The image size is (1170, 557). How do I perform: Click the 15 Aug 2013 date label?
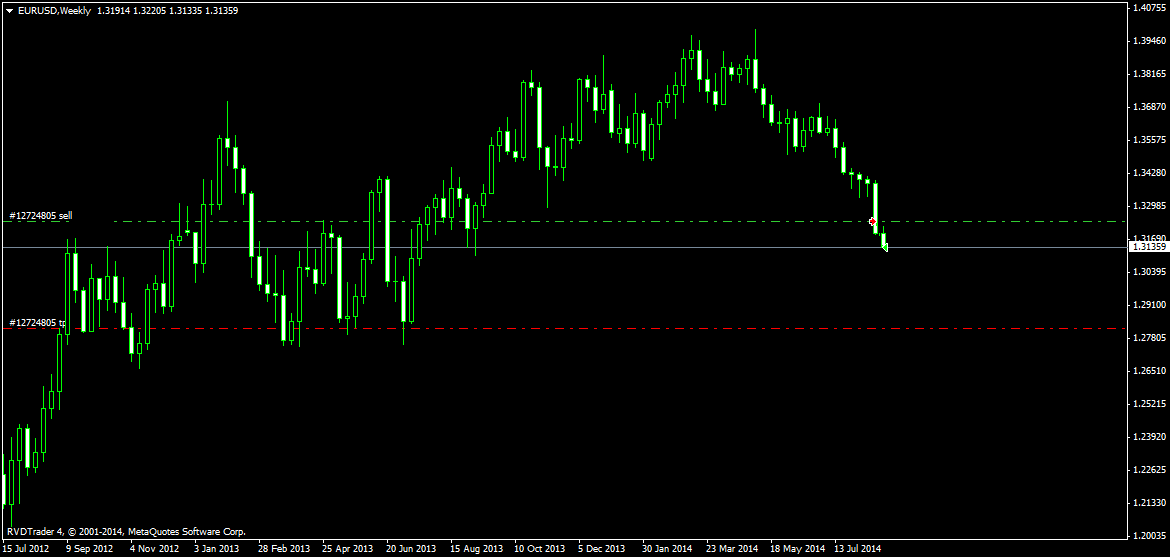coord(477,548)
